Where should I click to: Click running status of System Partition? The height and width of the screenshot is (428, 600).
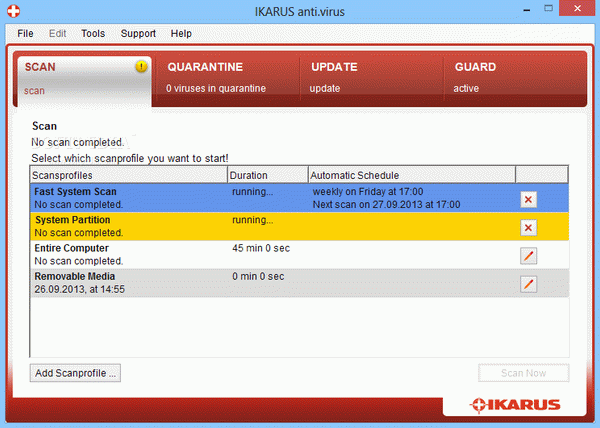253,220
